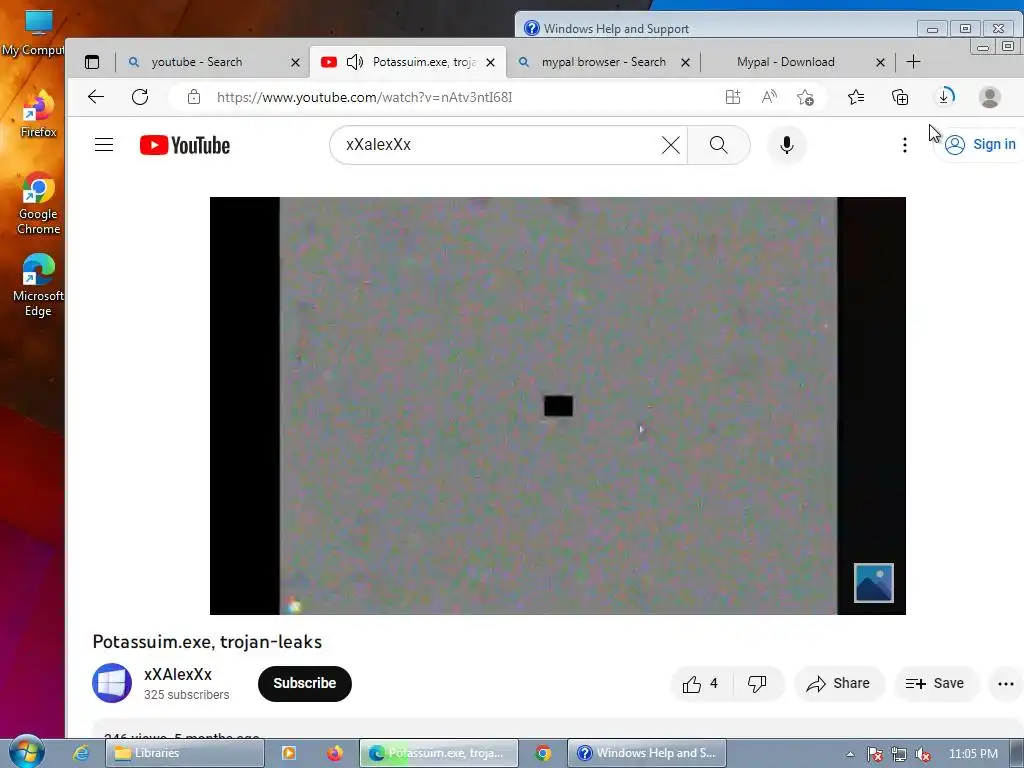Open the tab actions menu icon in Edge
Screen dimensions: 1024x768
(x=92, y=62)
